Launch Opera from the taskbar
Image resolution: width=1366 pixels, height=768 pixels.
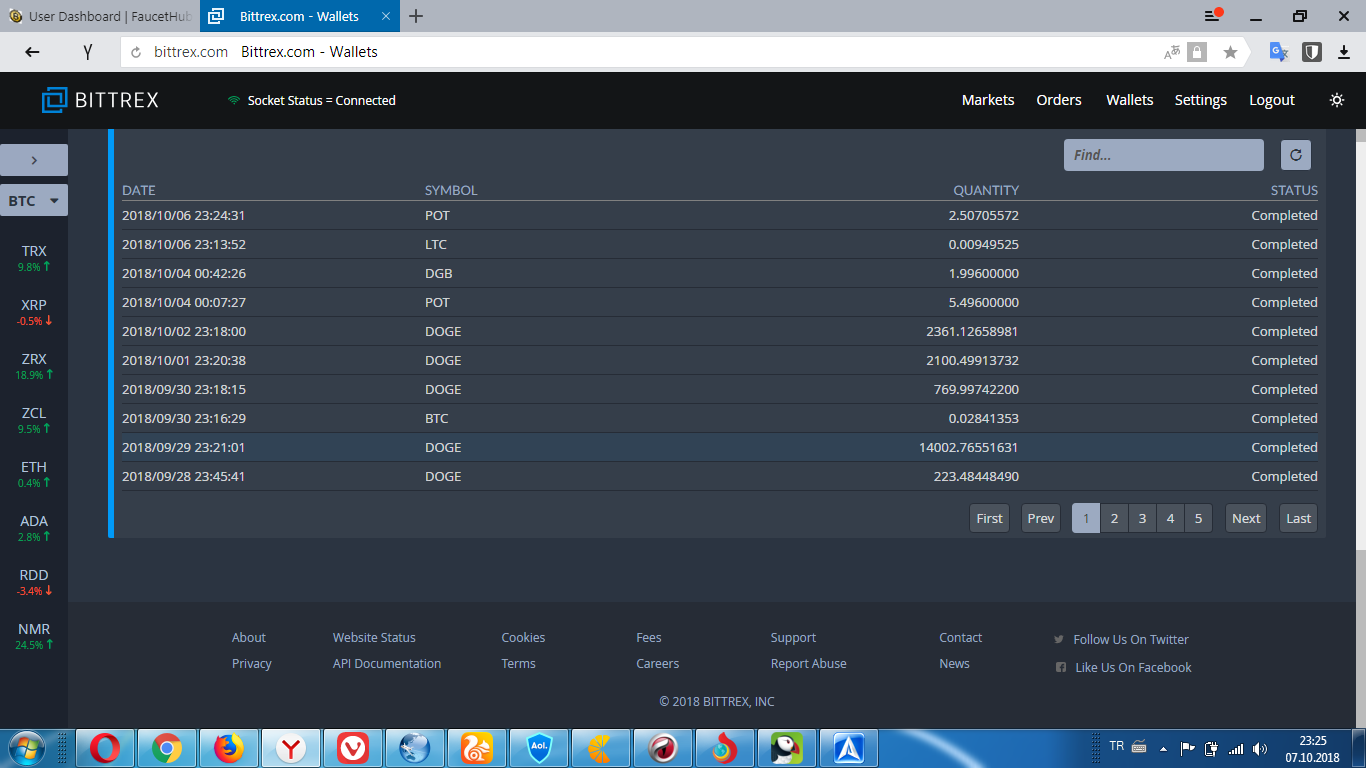(x=105, y=748)
